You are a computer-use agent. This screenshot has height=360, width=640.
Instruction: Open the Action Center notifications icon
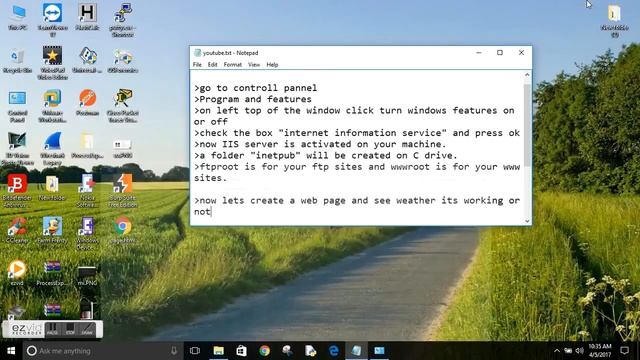(624, 351)
